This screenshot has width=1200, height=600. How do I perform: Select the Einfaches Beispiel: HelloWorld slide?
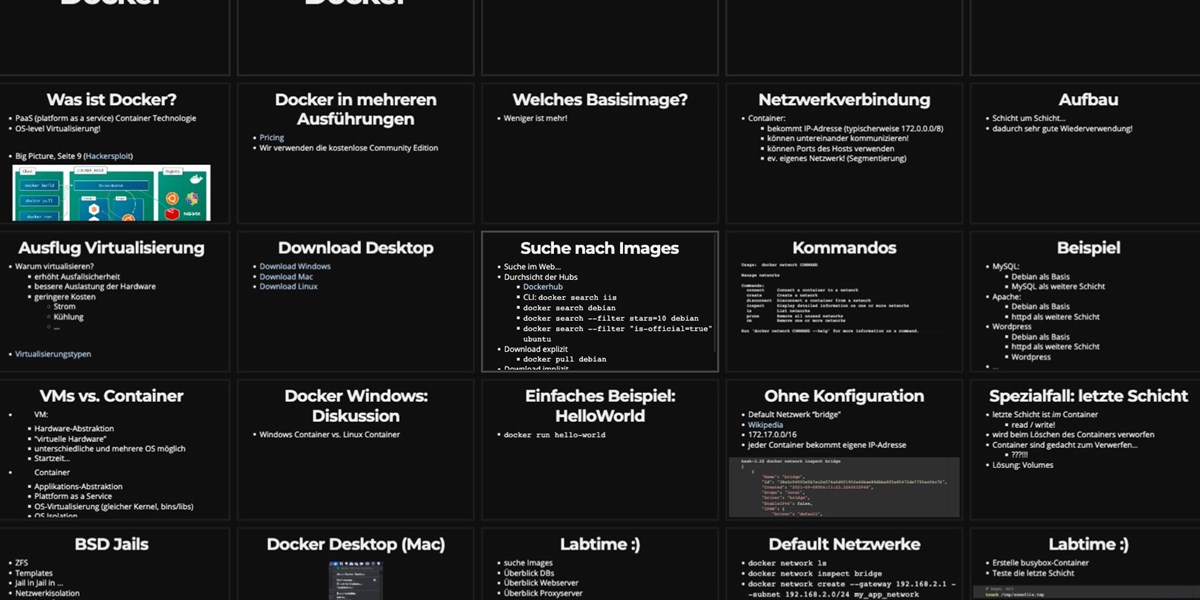(x=600, y=405)
